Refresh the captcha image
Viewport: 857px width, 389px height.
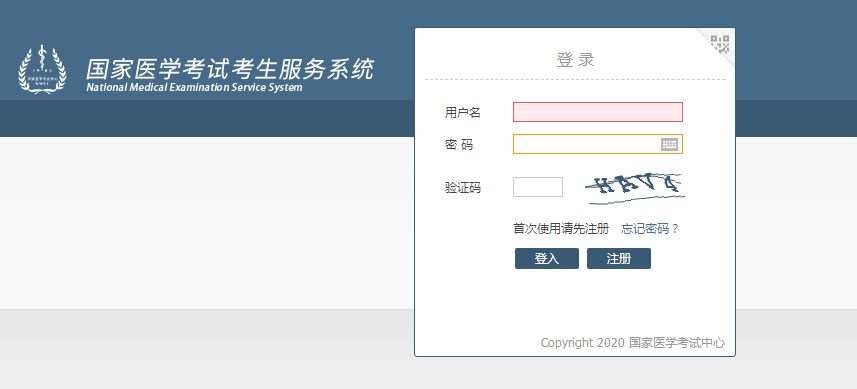(635, 188)
